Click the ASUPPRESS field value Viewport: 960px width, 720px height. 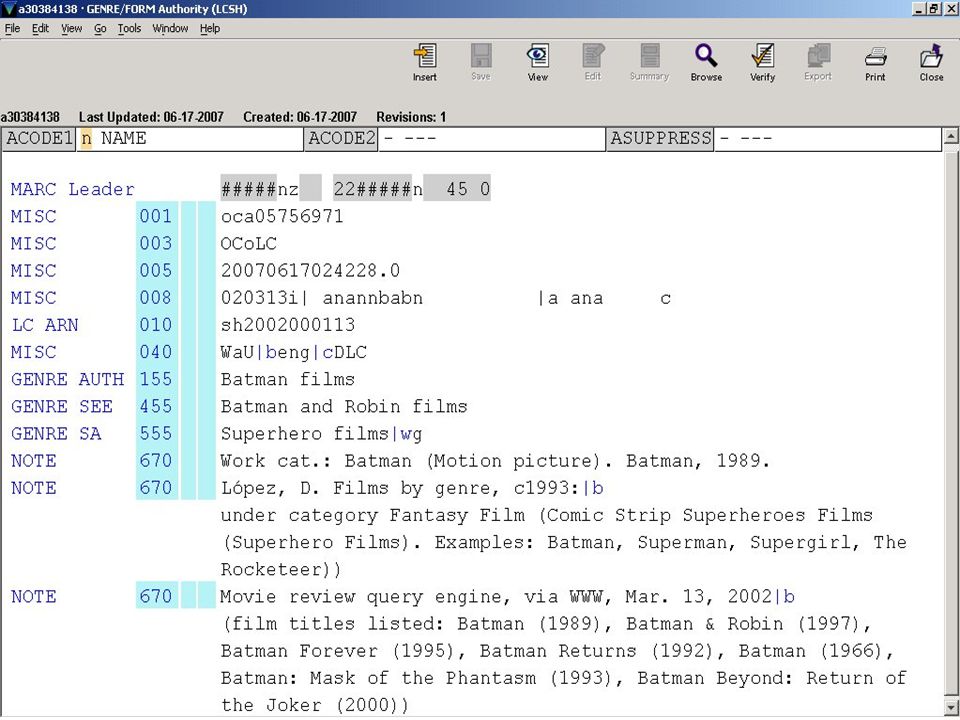point(827,138)
